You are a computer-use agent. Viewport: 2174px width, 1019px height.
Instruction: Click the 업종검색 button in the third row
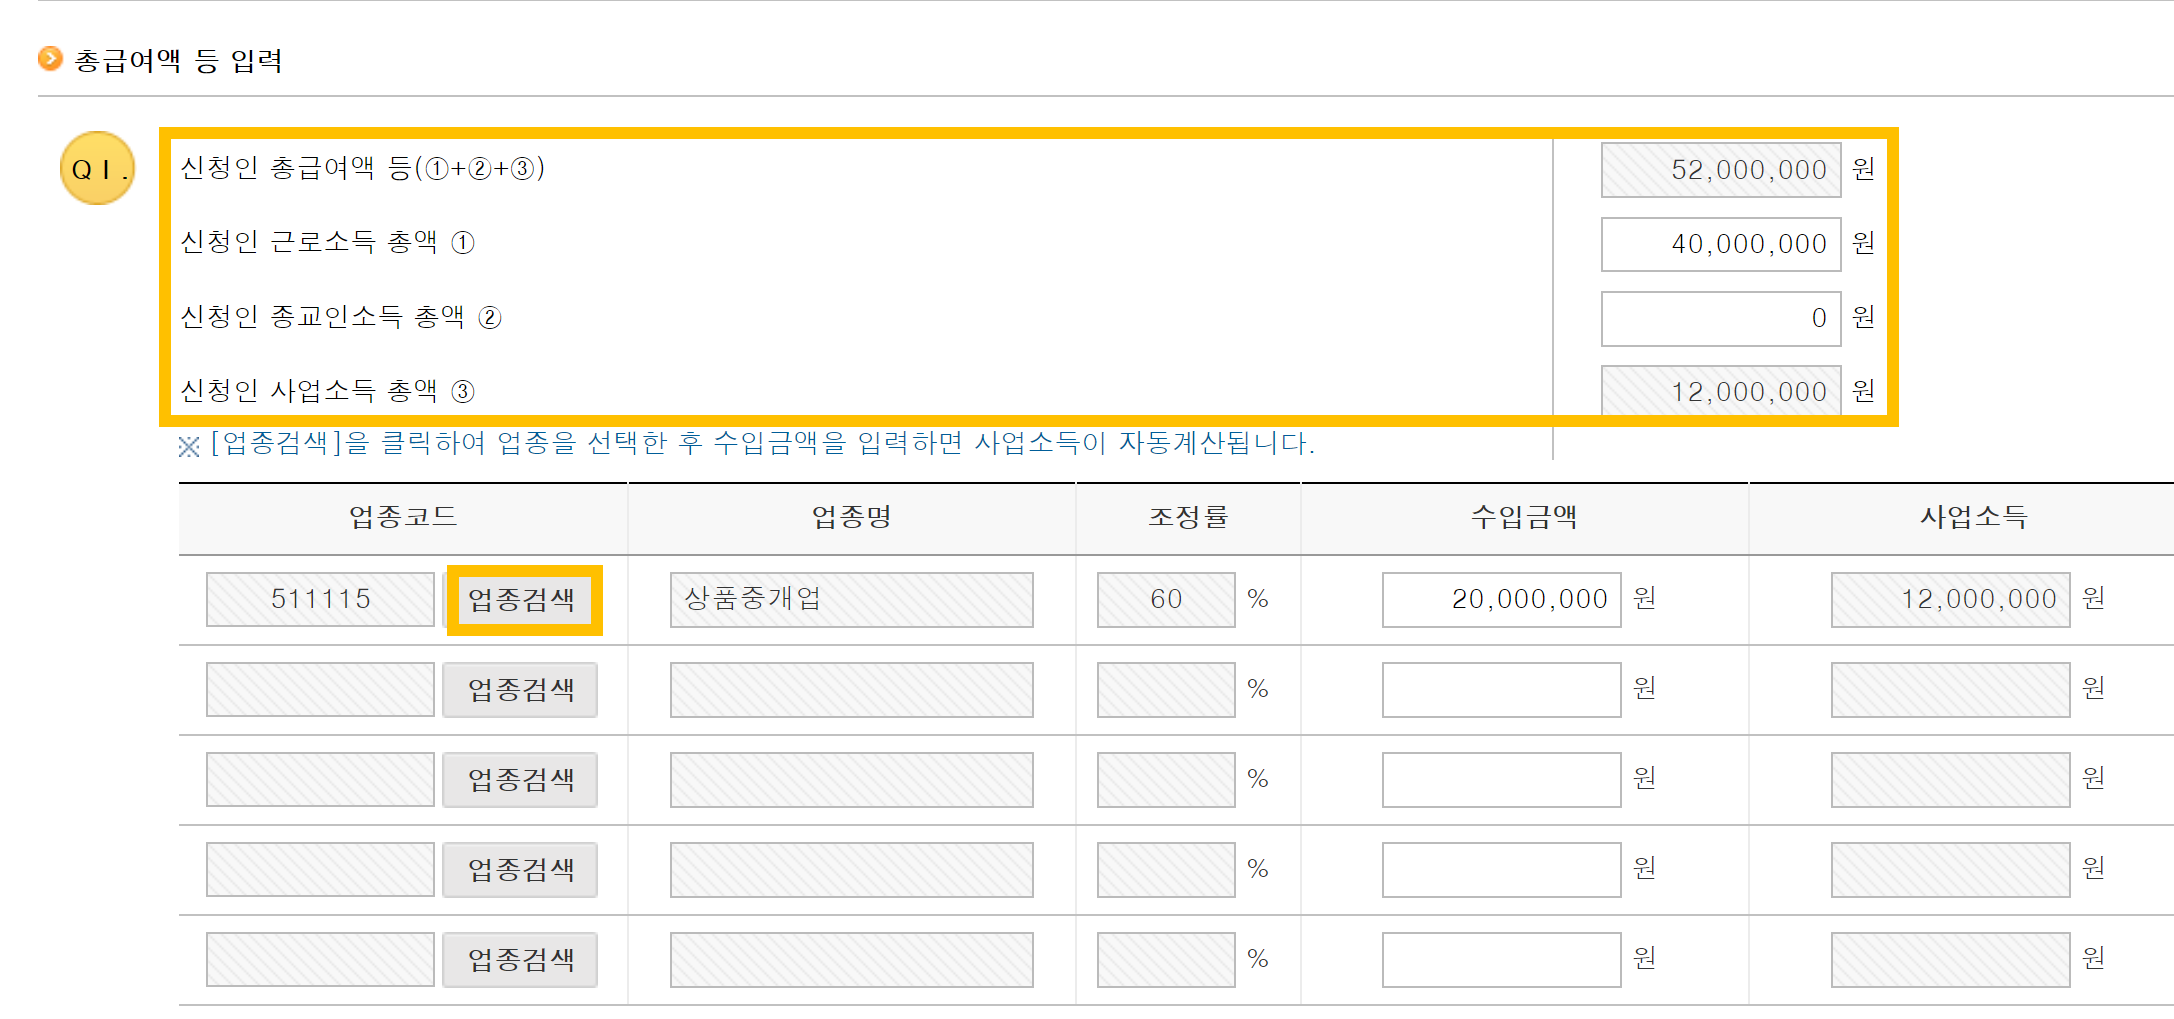click(519, 779)
